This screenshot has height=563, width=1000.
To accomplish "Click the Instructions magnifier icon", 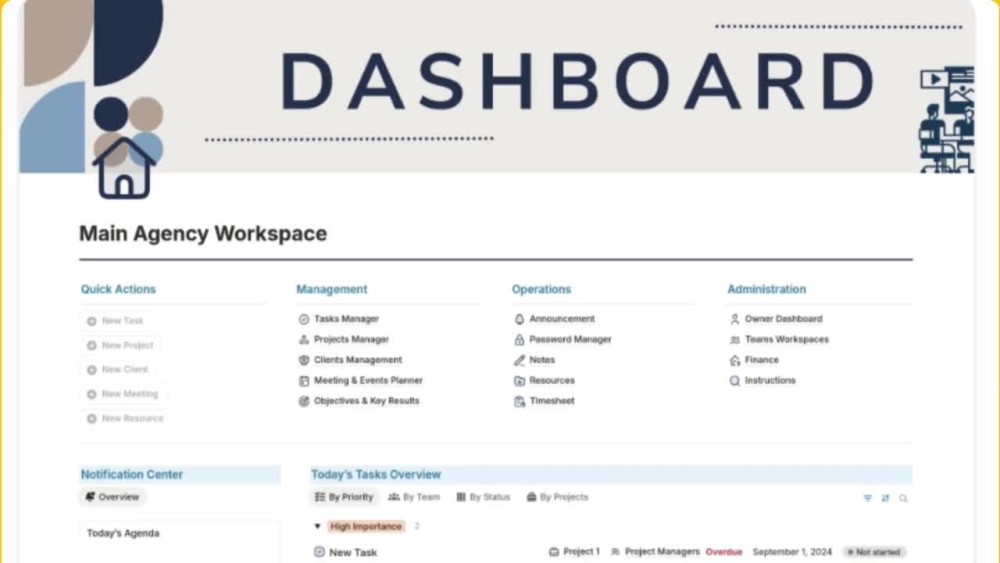I will [x=735, y=381].
